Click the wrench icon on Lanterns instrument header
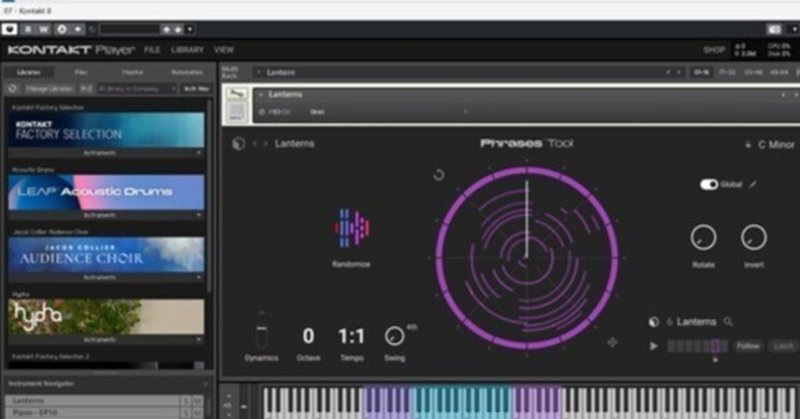The image size is (800, 419). click(x=236, y=93)
